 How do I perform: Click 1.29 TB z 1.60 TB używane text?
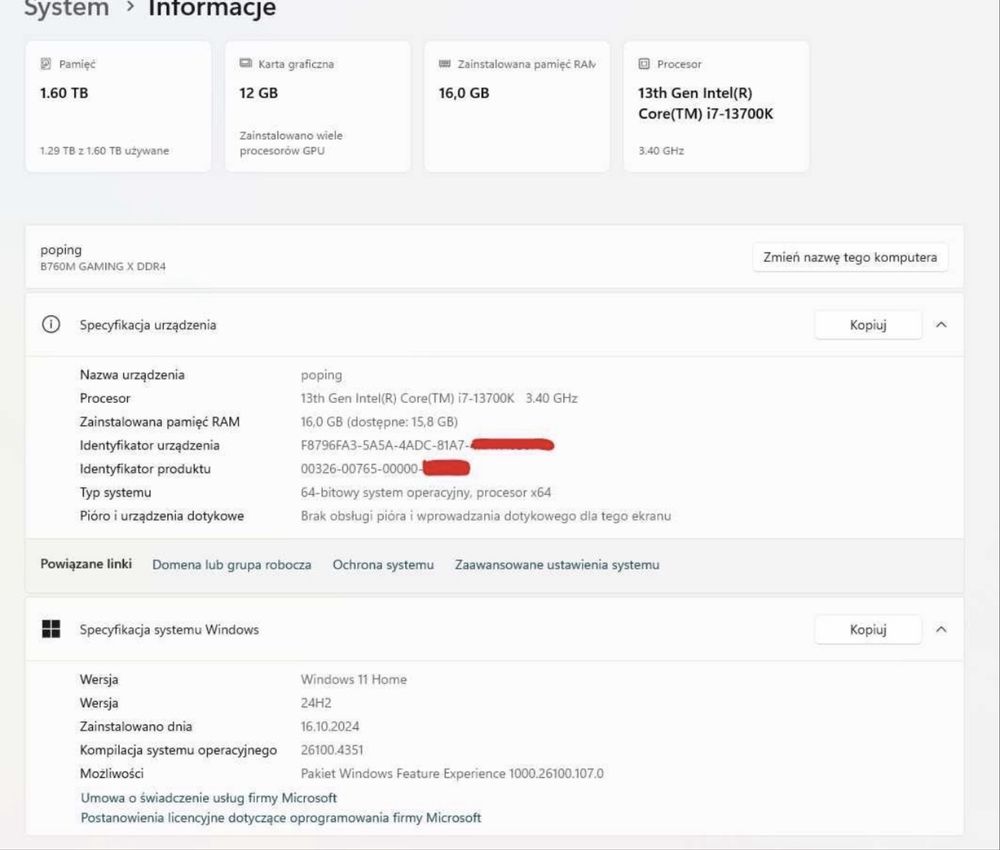pyautogui.click(x=105, y=151)
